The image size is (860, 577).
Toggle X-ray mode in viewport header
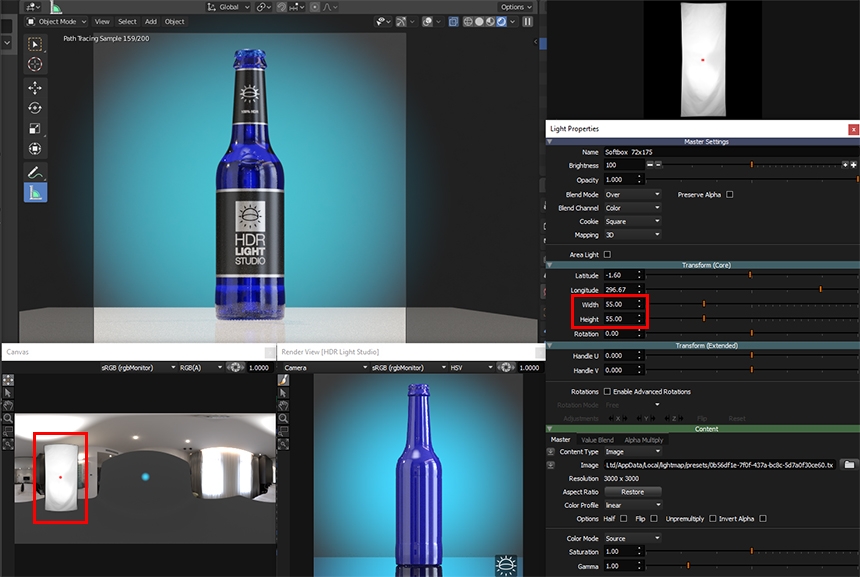click(453, 21)
